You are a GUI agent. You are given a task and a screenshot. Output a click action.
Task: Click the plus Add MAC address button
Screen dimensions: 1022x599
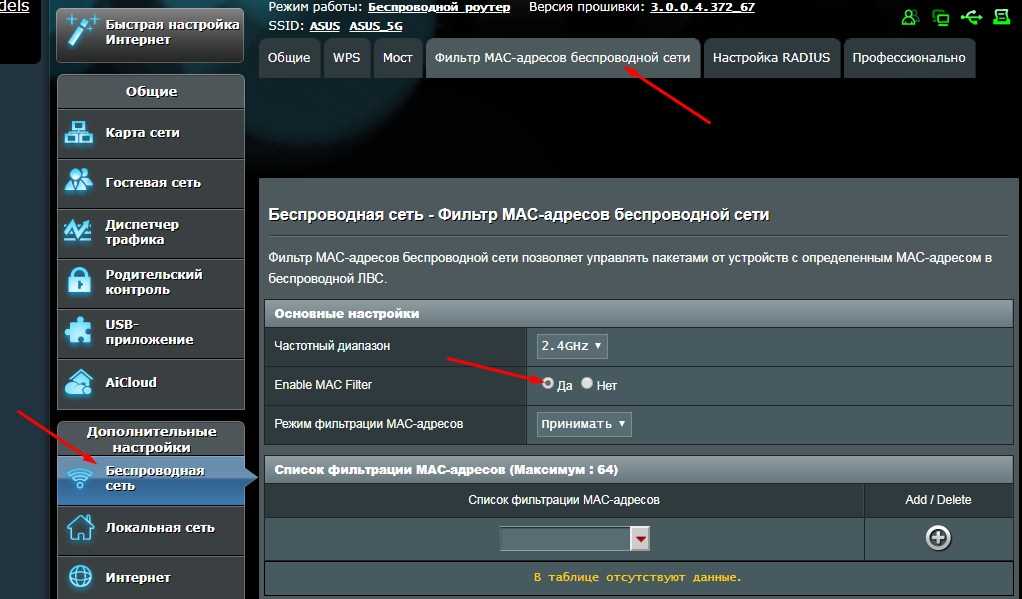938,538
